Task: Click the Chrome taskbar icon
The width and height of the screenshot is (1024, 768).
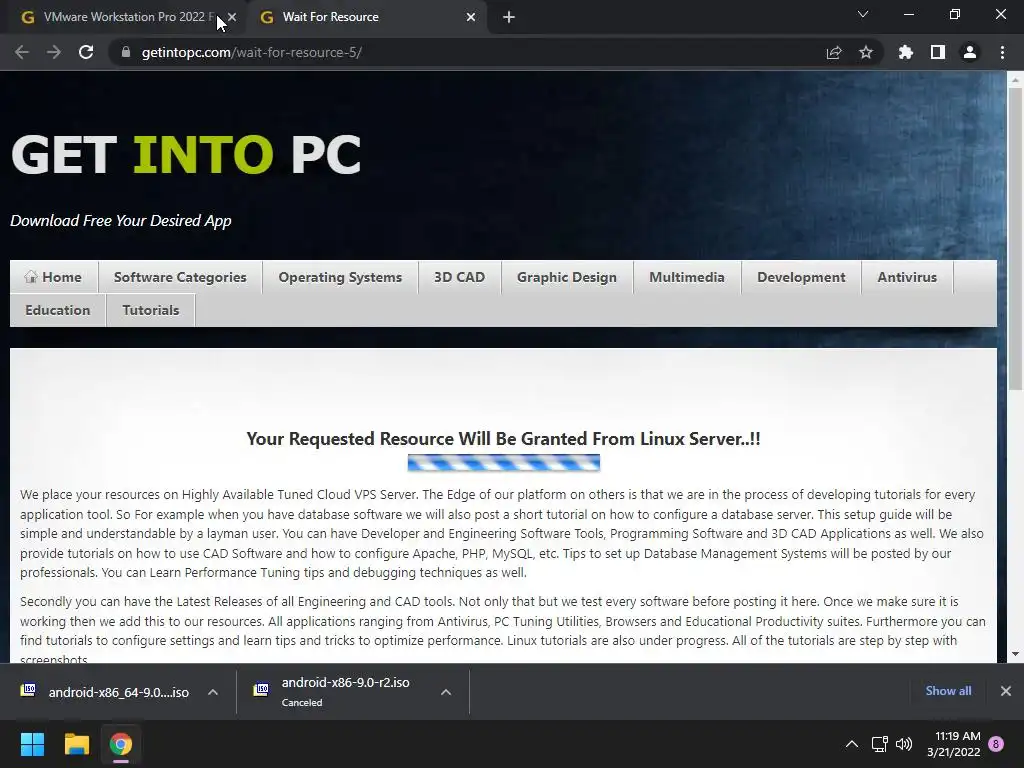Action: (121, 744)
